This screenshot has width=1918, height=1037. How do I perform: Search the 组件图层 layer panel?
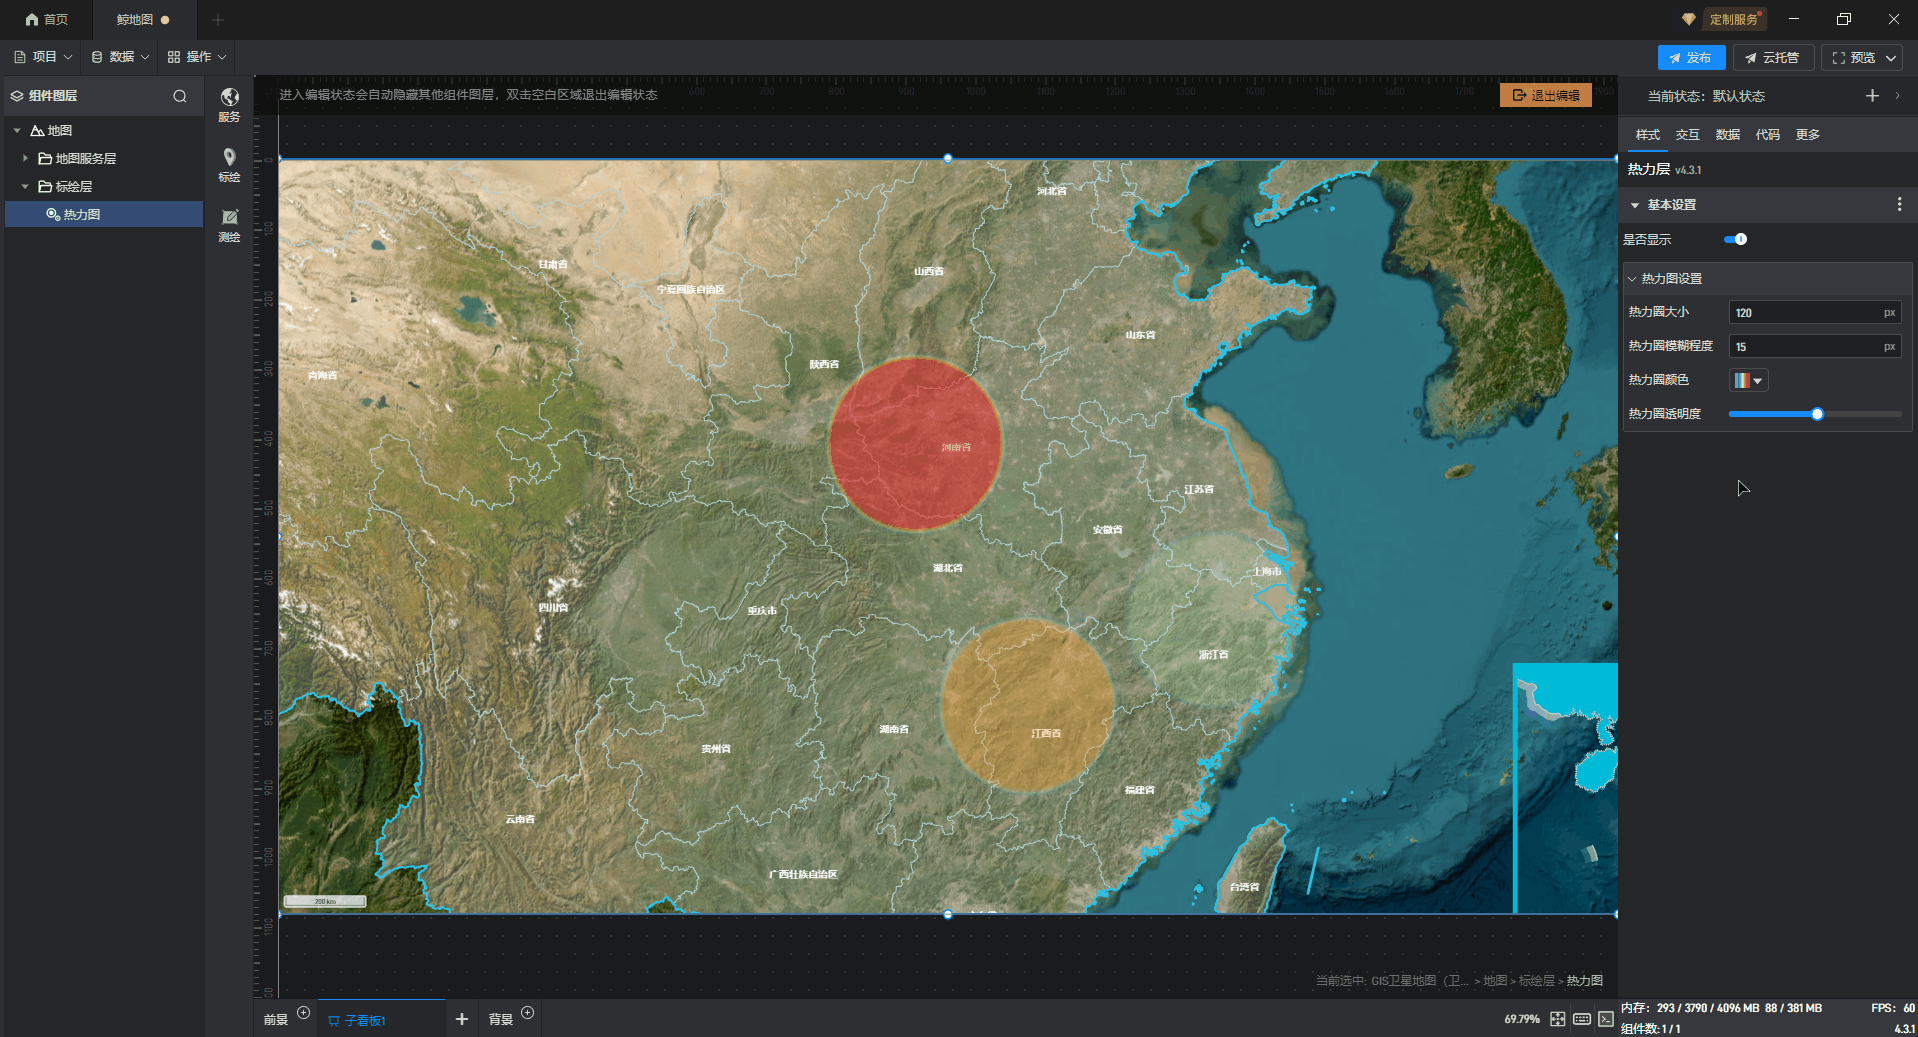(180, 96)
